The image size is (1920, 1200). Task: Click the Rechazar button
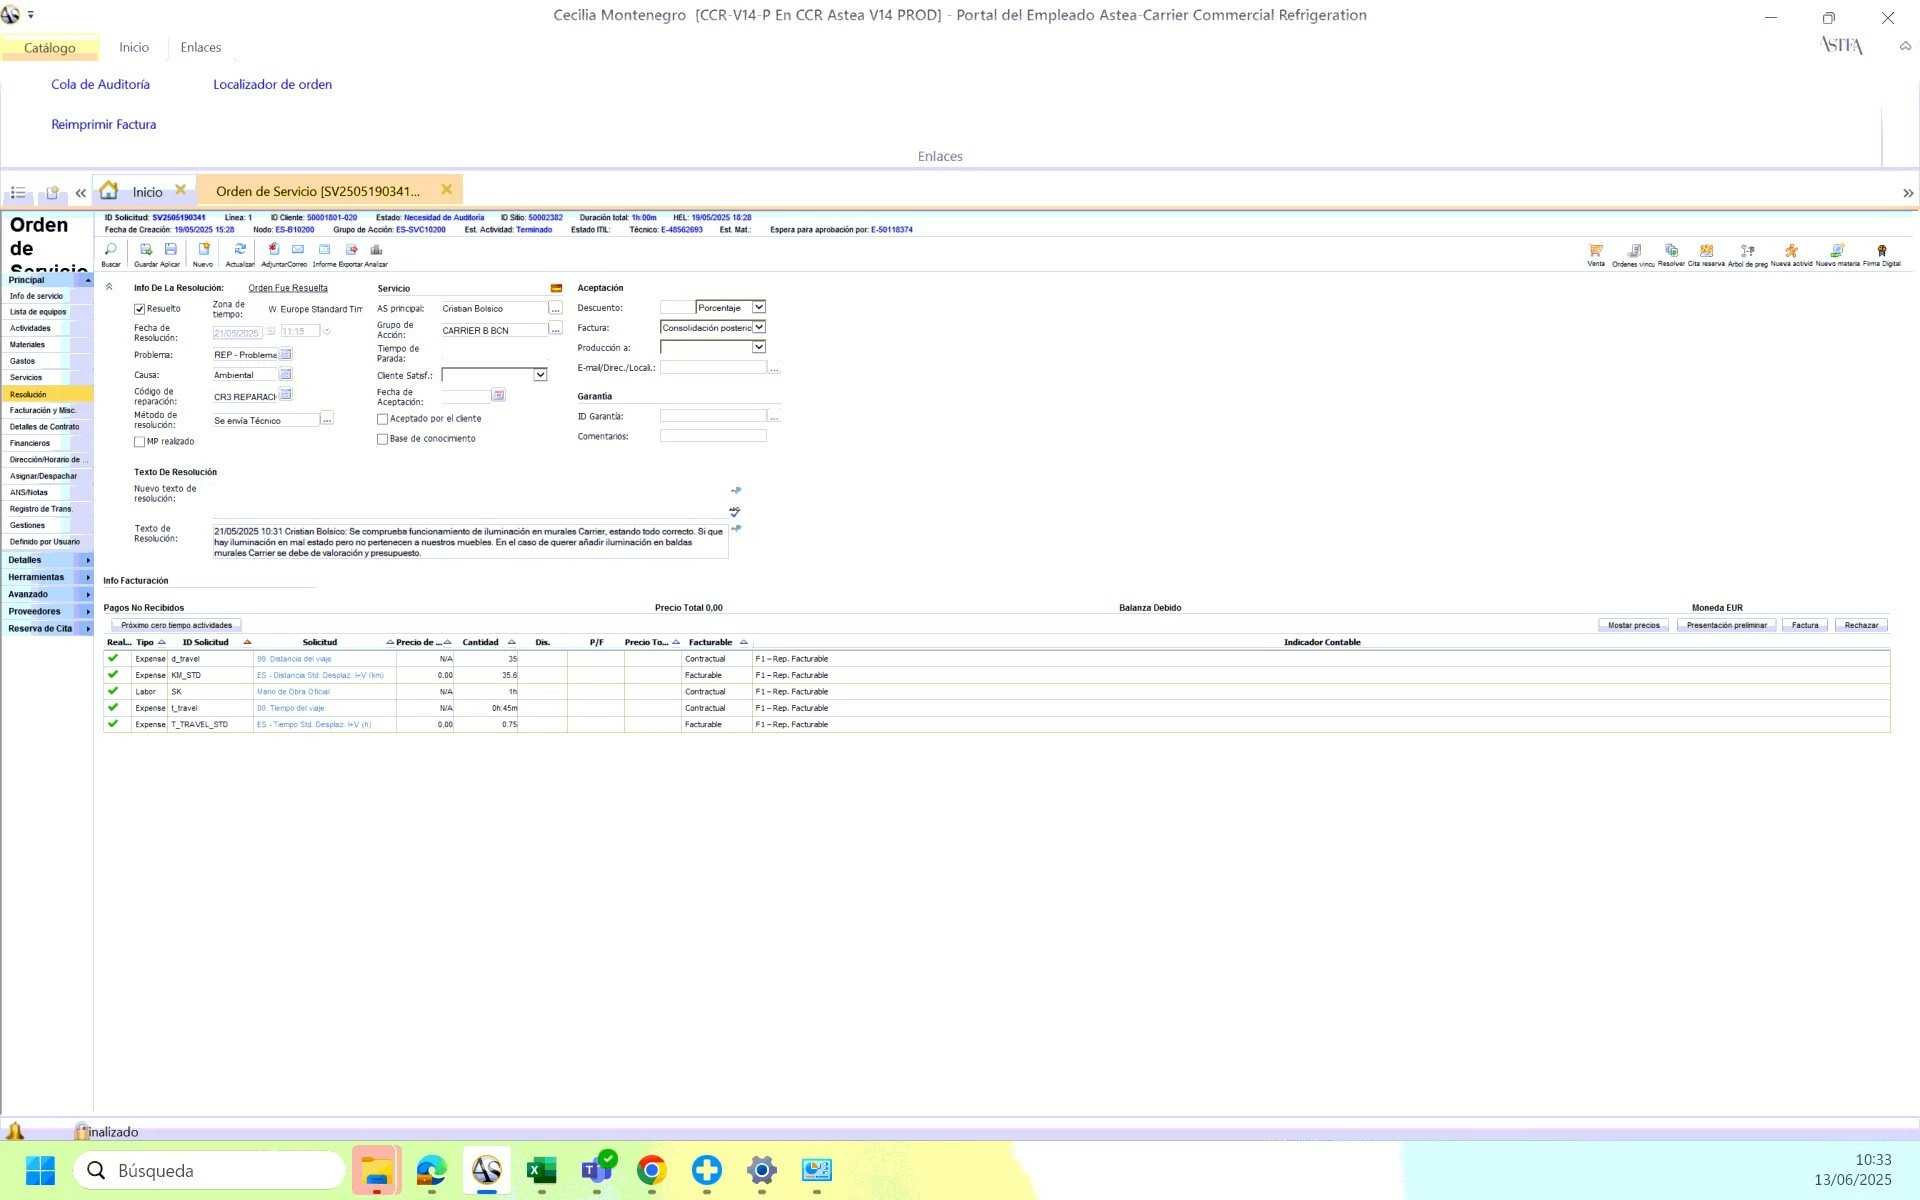point(1861,625)
